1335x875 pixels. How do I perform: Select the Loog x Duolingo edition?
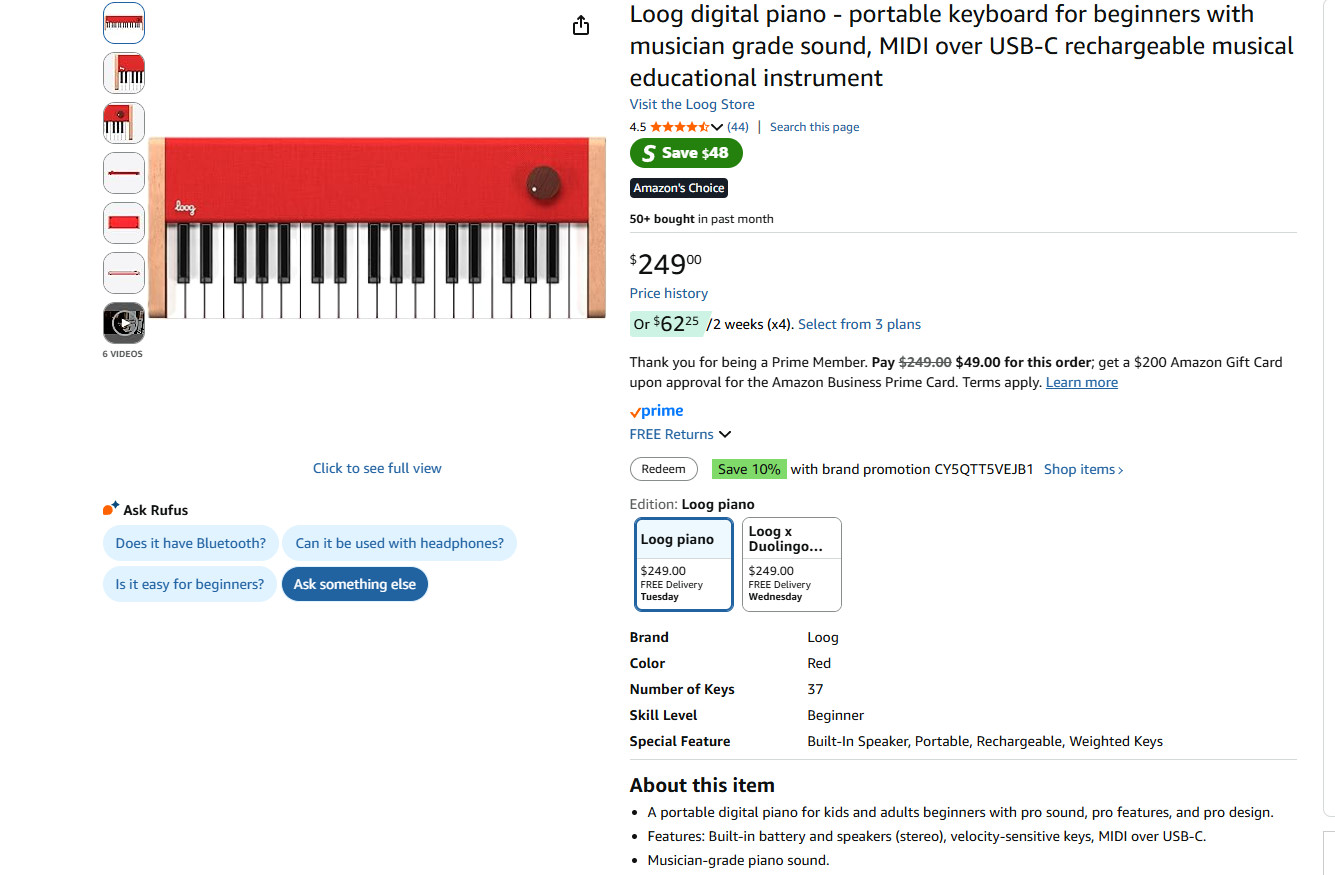click(791, 564)
